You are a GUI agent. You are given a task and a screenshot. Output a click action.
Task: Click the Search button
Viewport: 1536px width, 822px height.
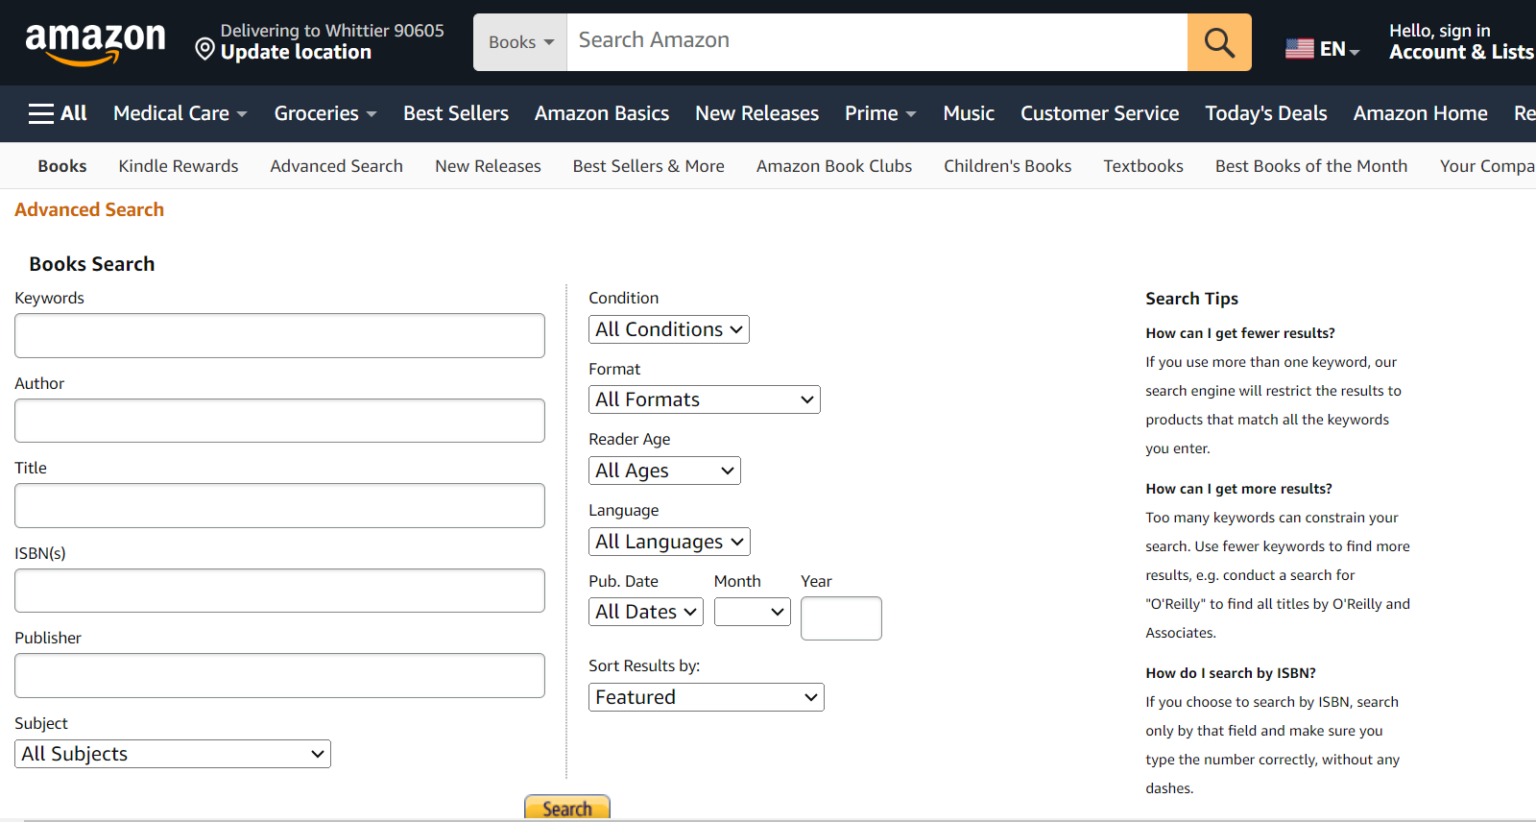click(567, 808)
